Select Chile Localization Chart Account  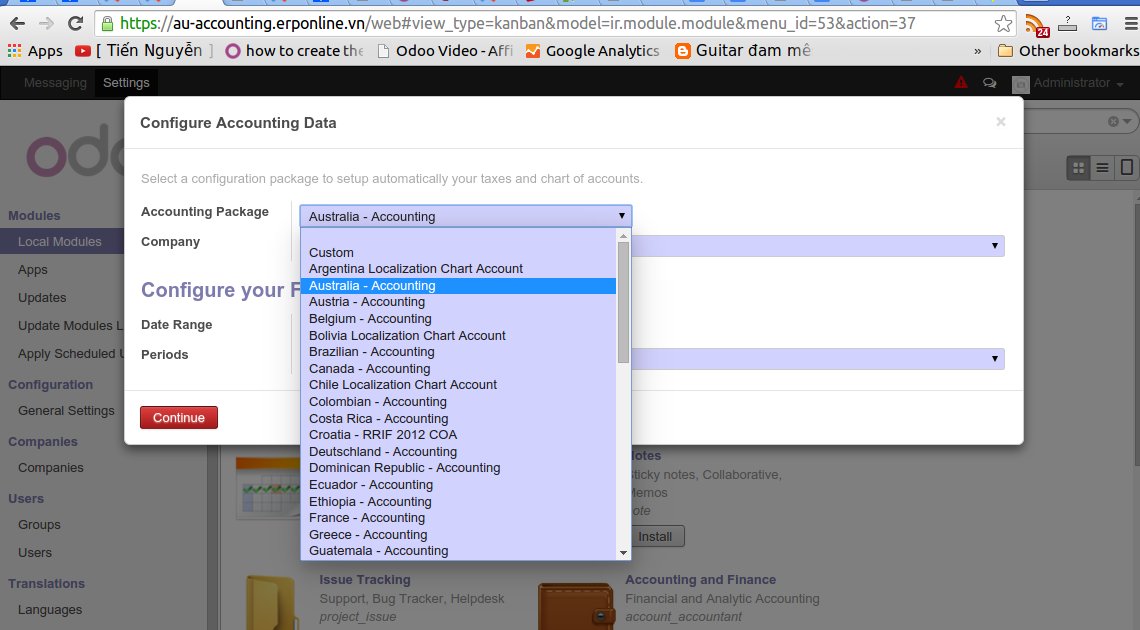click(459, 385)
